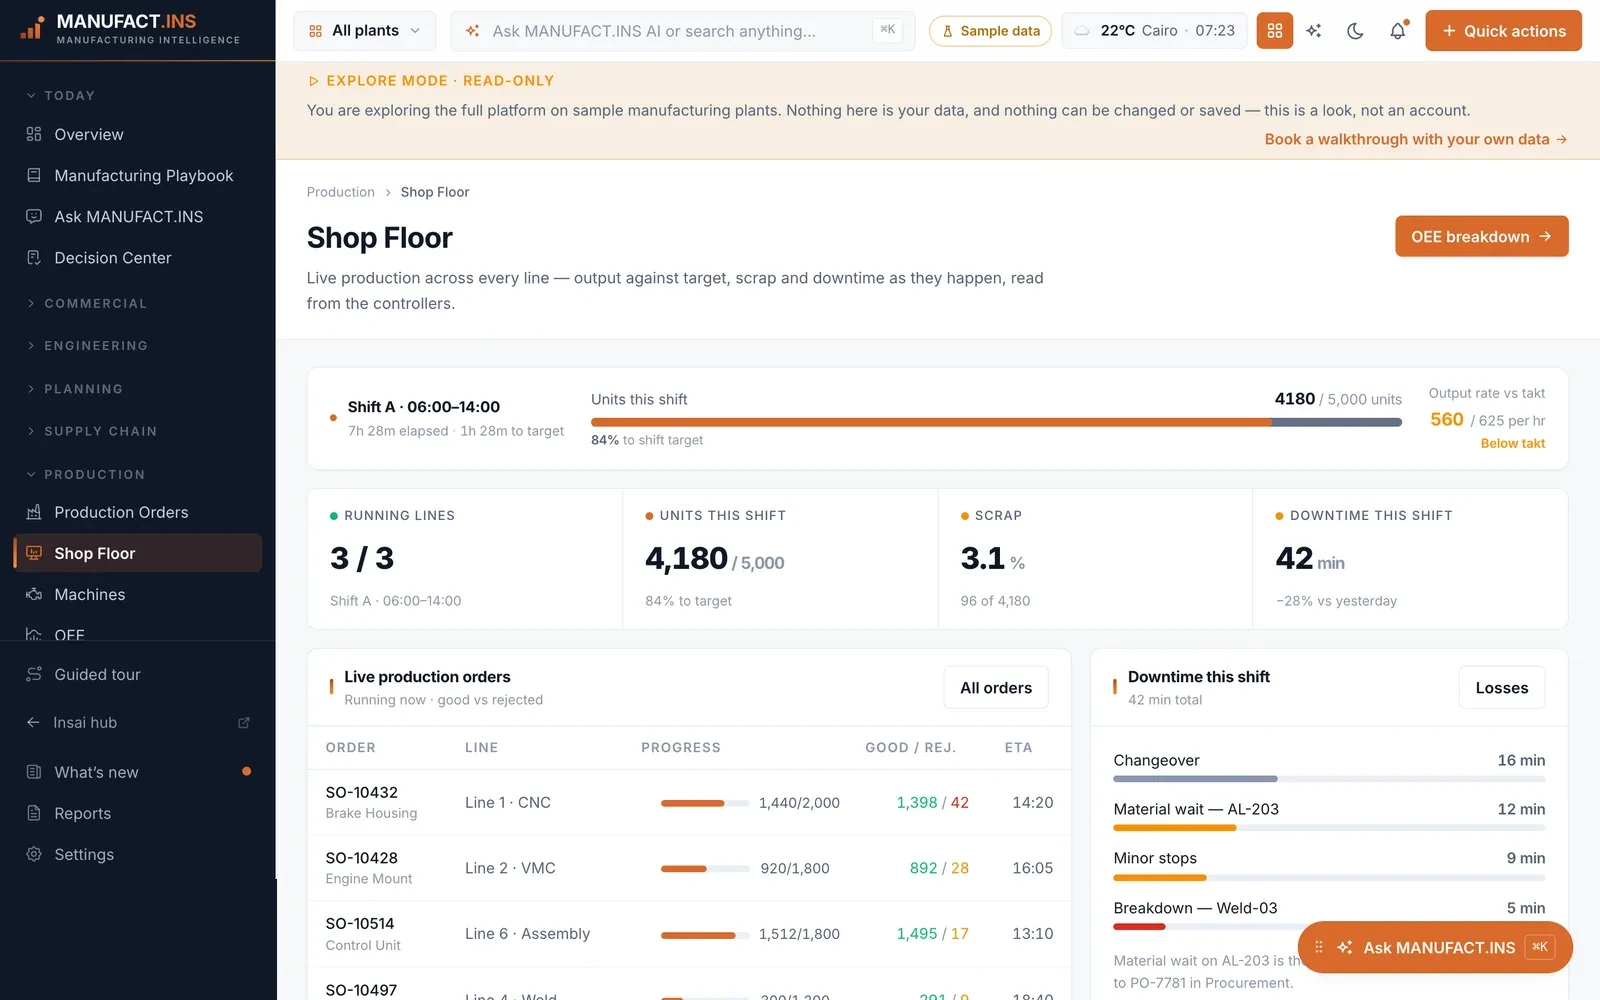
Task: Click the All orders button
Action: pos(996,688)
